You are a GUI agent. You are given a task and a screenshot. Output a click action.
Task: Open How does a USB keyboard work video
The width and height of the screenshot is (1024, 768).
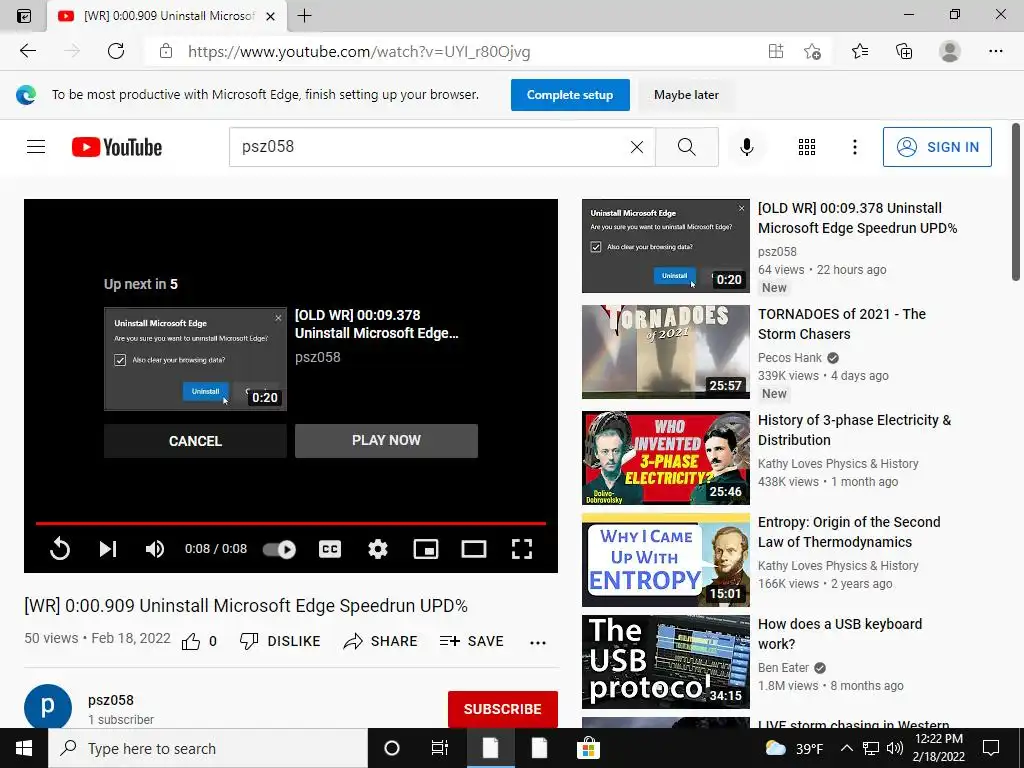point(840,633)
